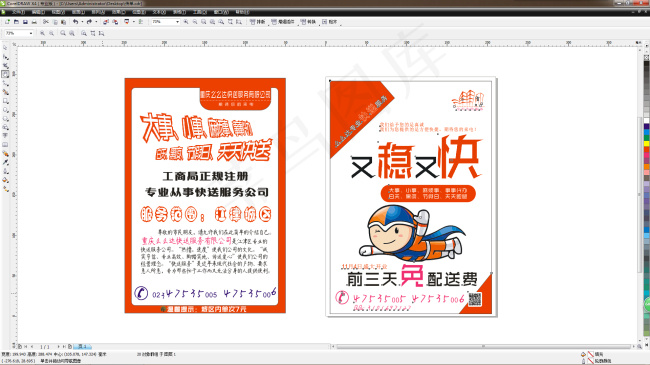Open the 文本 (Text) menu

coord(159,12)
